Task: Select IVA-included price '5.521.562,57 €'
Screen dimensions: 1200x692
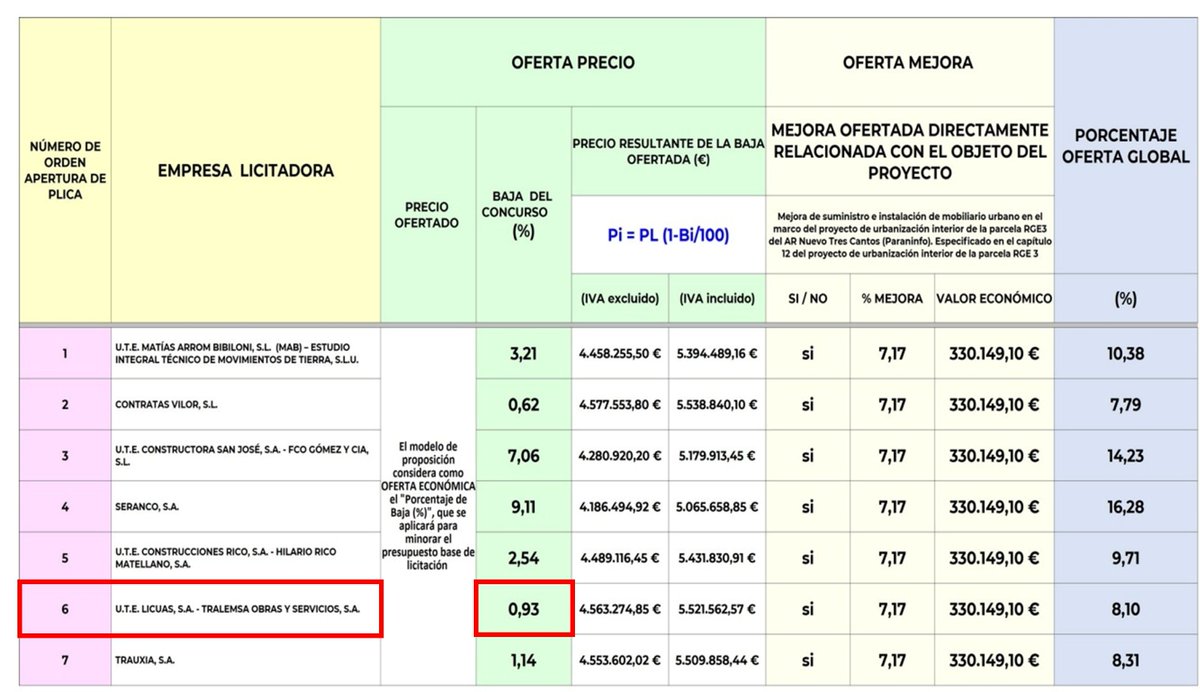Action: pyautogui.click(x=718, y=608)
